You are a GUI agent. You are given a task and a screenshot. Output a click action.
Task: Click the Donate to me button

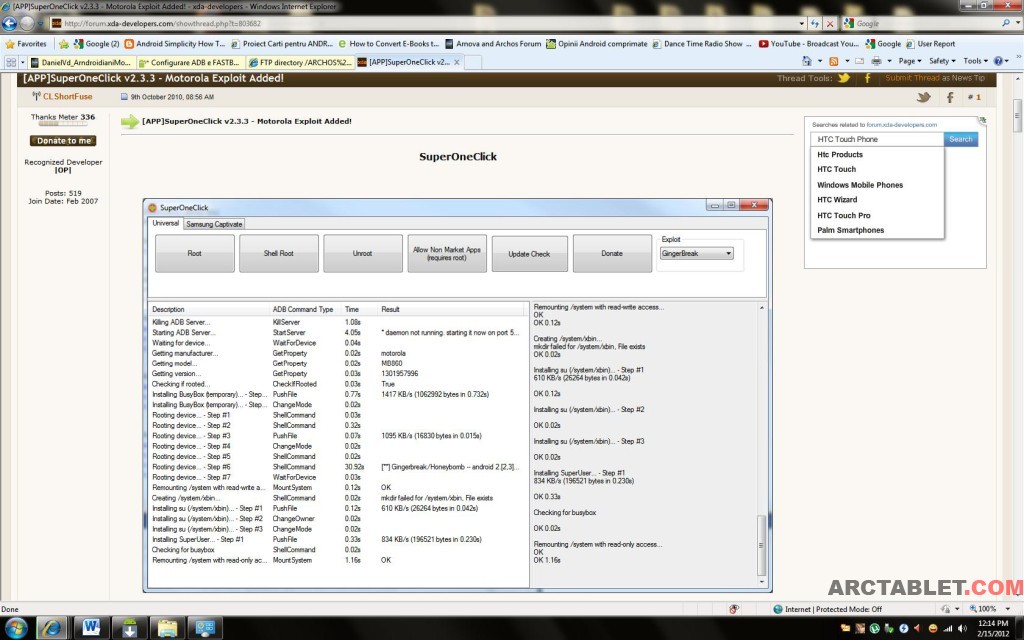coord(63,140)
